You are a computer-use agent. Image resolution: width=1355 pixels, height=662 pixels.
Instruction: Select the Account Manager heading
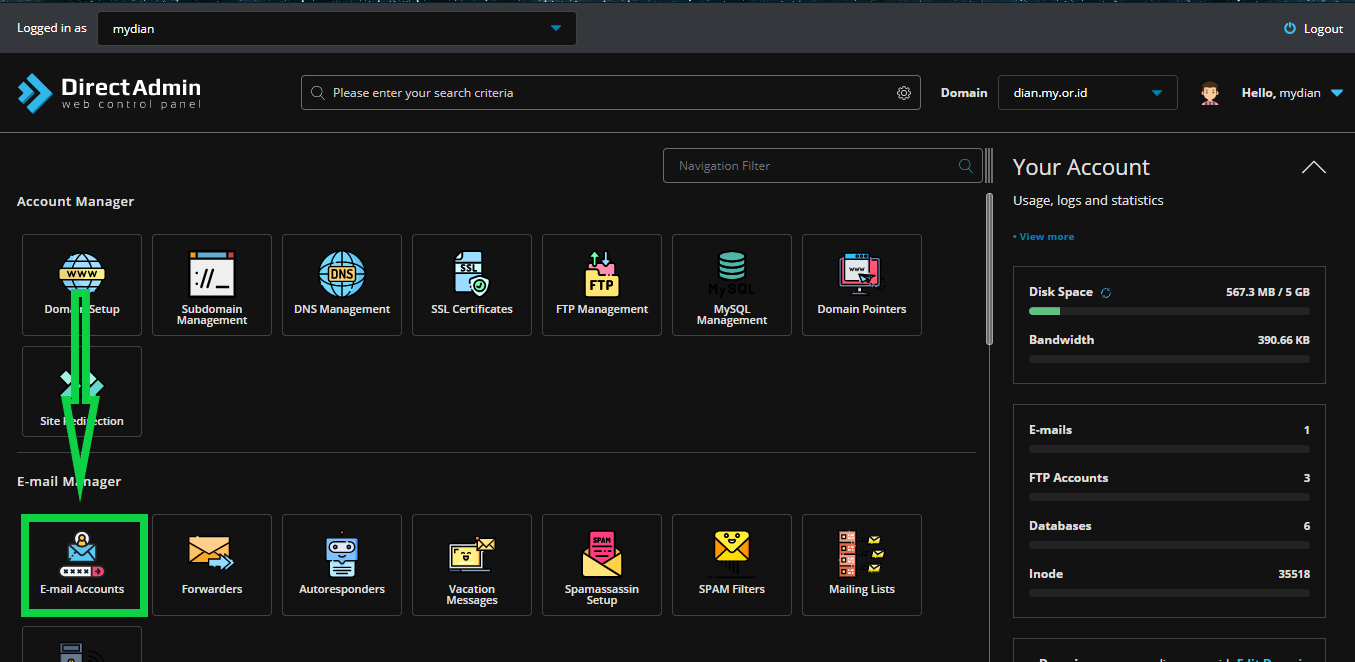click(75, 202)
